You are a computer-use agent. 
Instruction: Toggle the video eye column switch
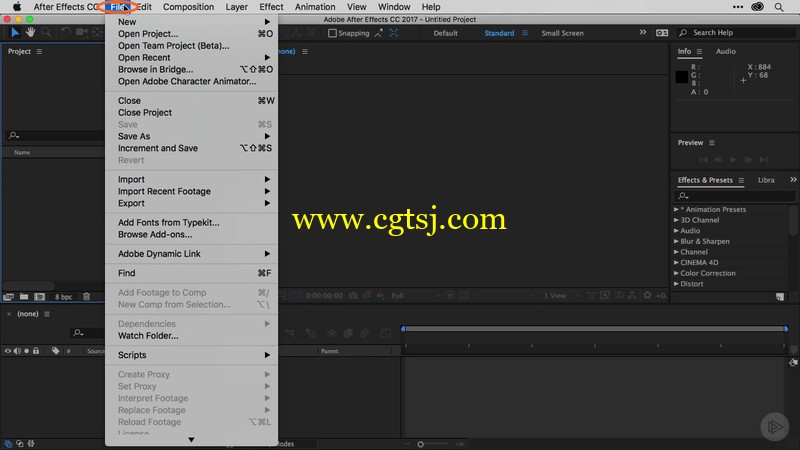(x=8, y=351)
